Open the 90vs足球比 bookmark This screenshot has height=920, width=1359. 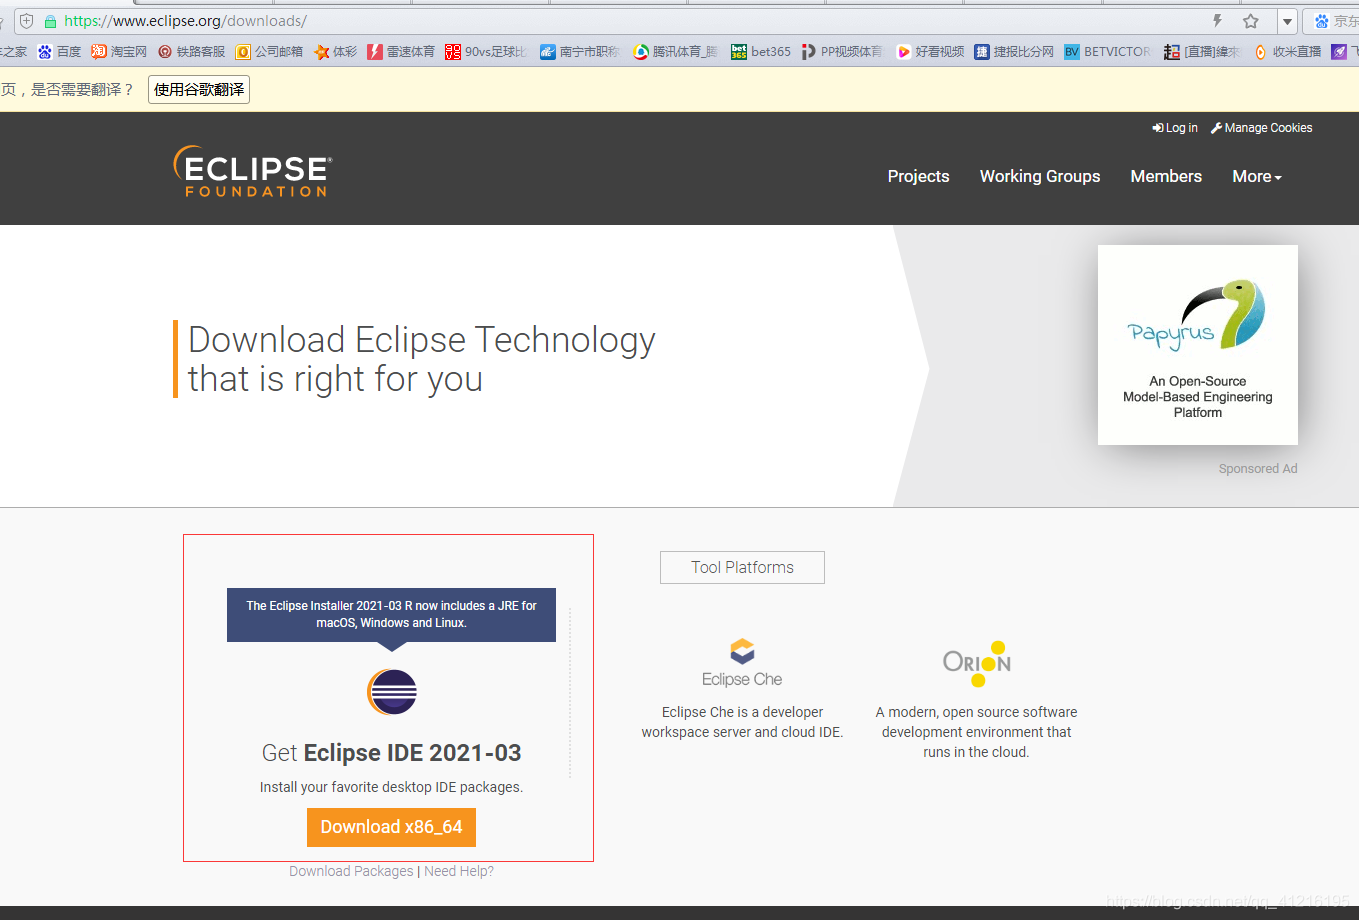[x=486, y=52]
